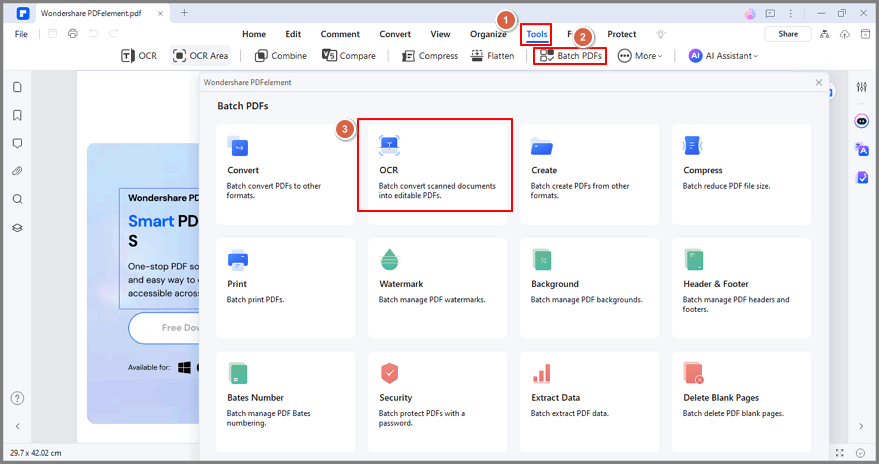Click the full screen icon in status bar

click(x=839, y=452)
